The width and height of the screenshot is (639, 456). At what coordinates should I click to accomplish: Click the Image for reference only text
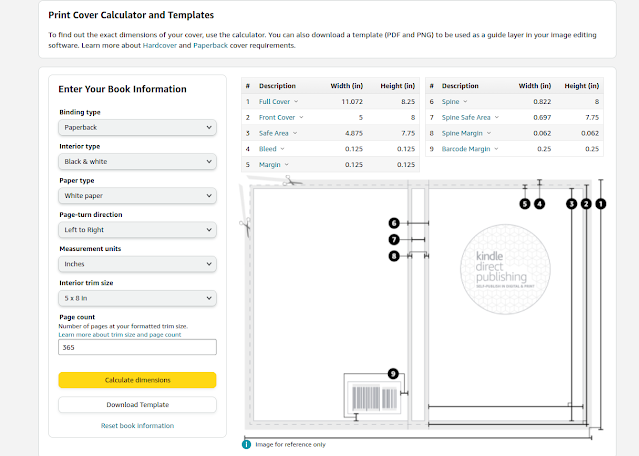[x=291, y=445]
